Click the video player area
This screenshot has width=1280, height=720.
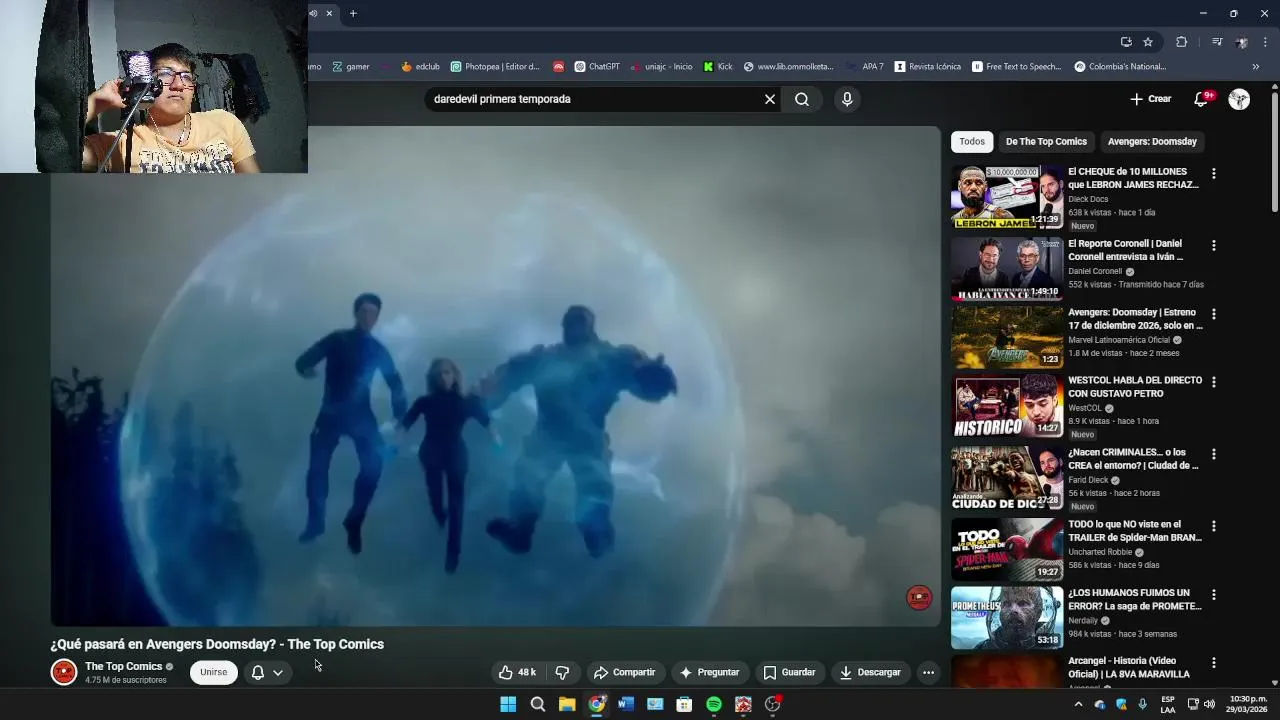(x=496, y=376)
